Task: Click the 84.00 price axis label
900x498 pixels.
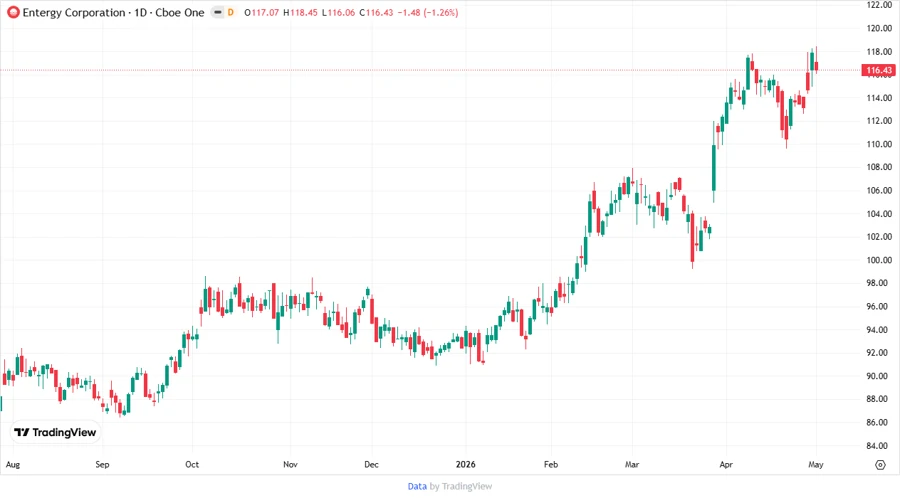Action: coord(879,446)
